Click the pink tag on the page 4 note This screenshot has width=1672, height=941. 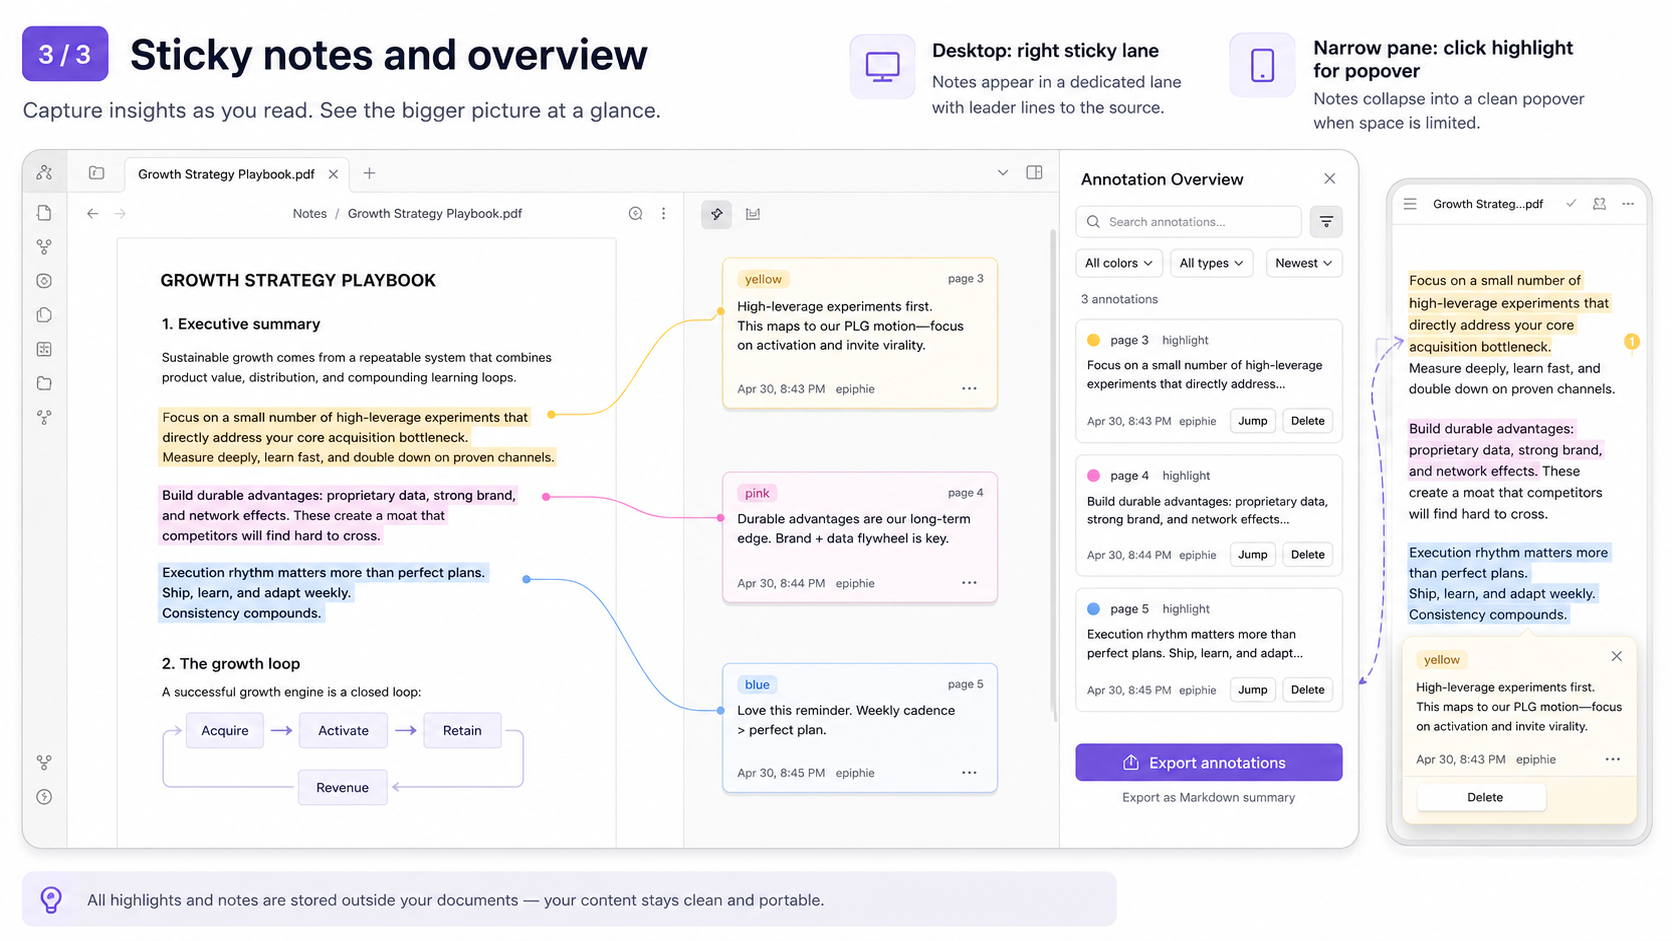(x=757, y=493)
